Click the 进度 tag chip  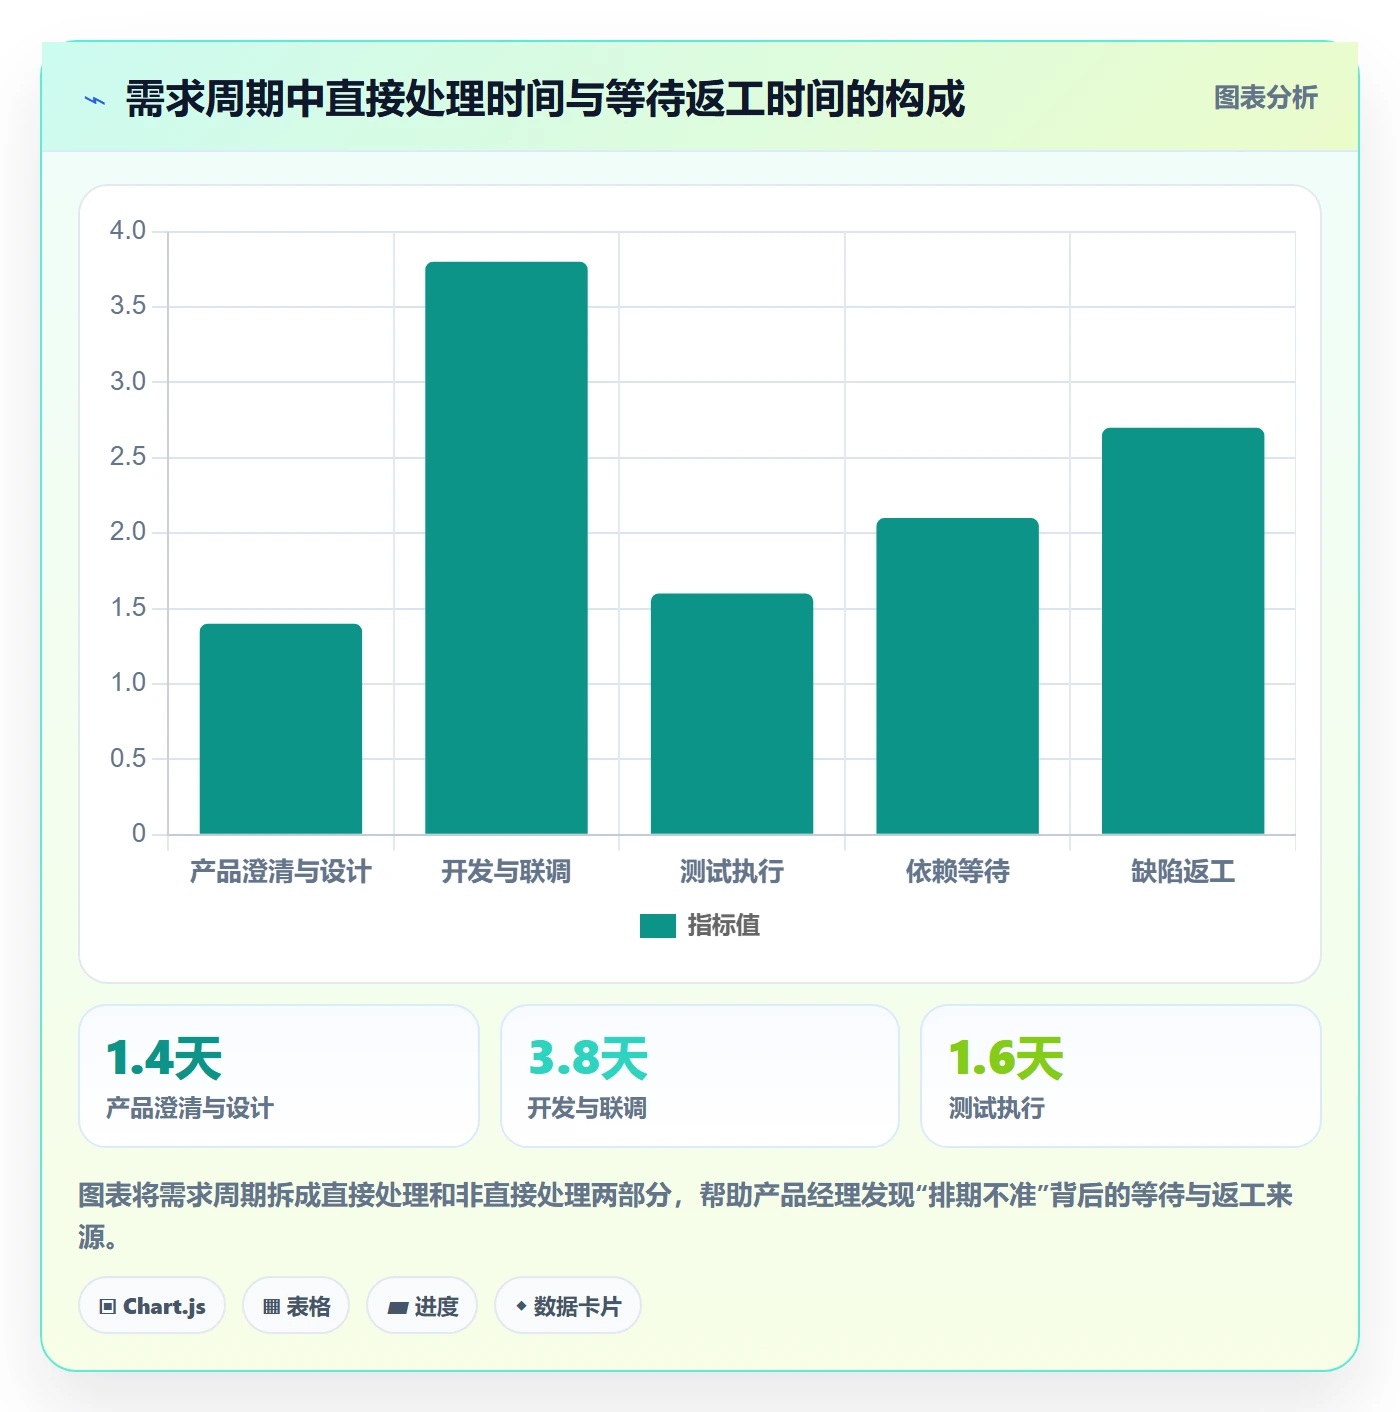422,1306
